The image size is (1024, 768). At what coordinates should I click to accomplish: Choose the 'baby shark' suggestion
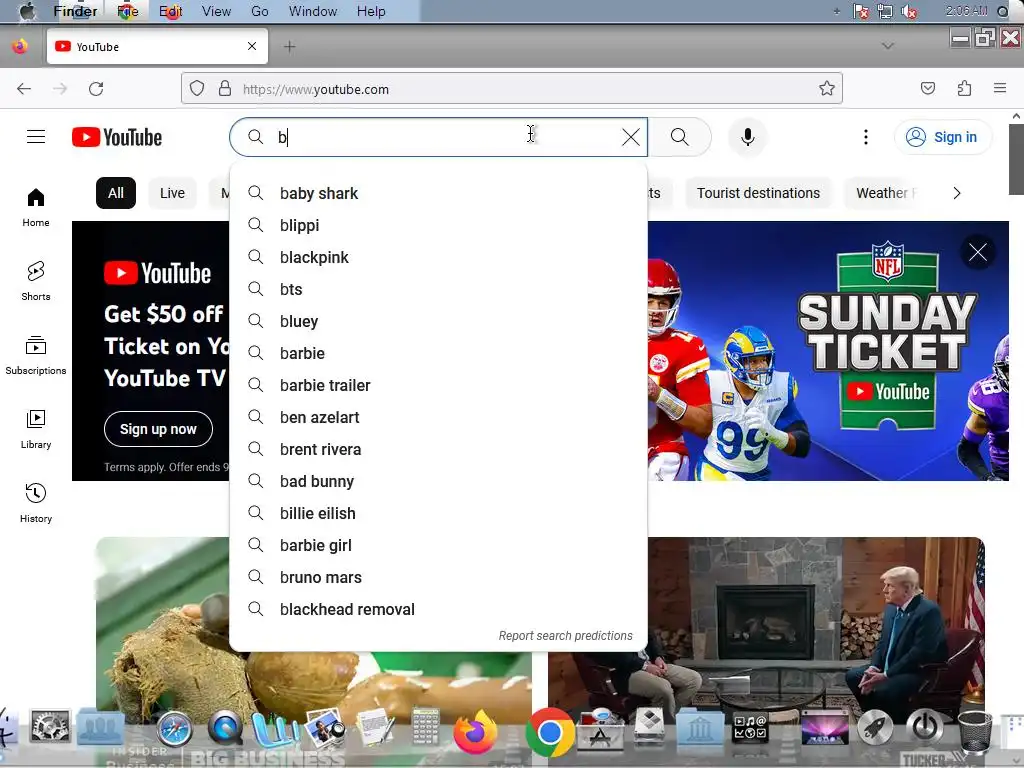438,193
